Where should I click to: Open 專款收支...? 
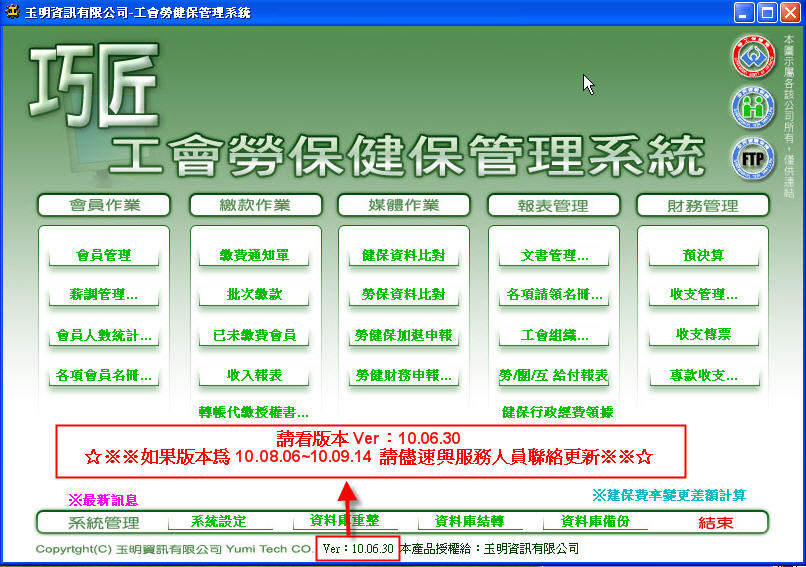(704, 376)
